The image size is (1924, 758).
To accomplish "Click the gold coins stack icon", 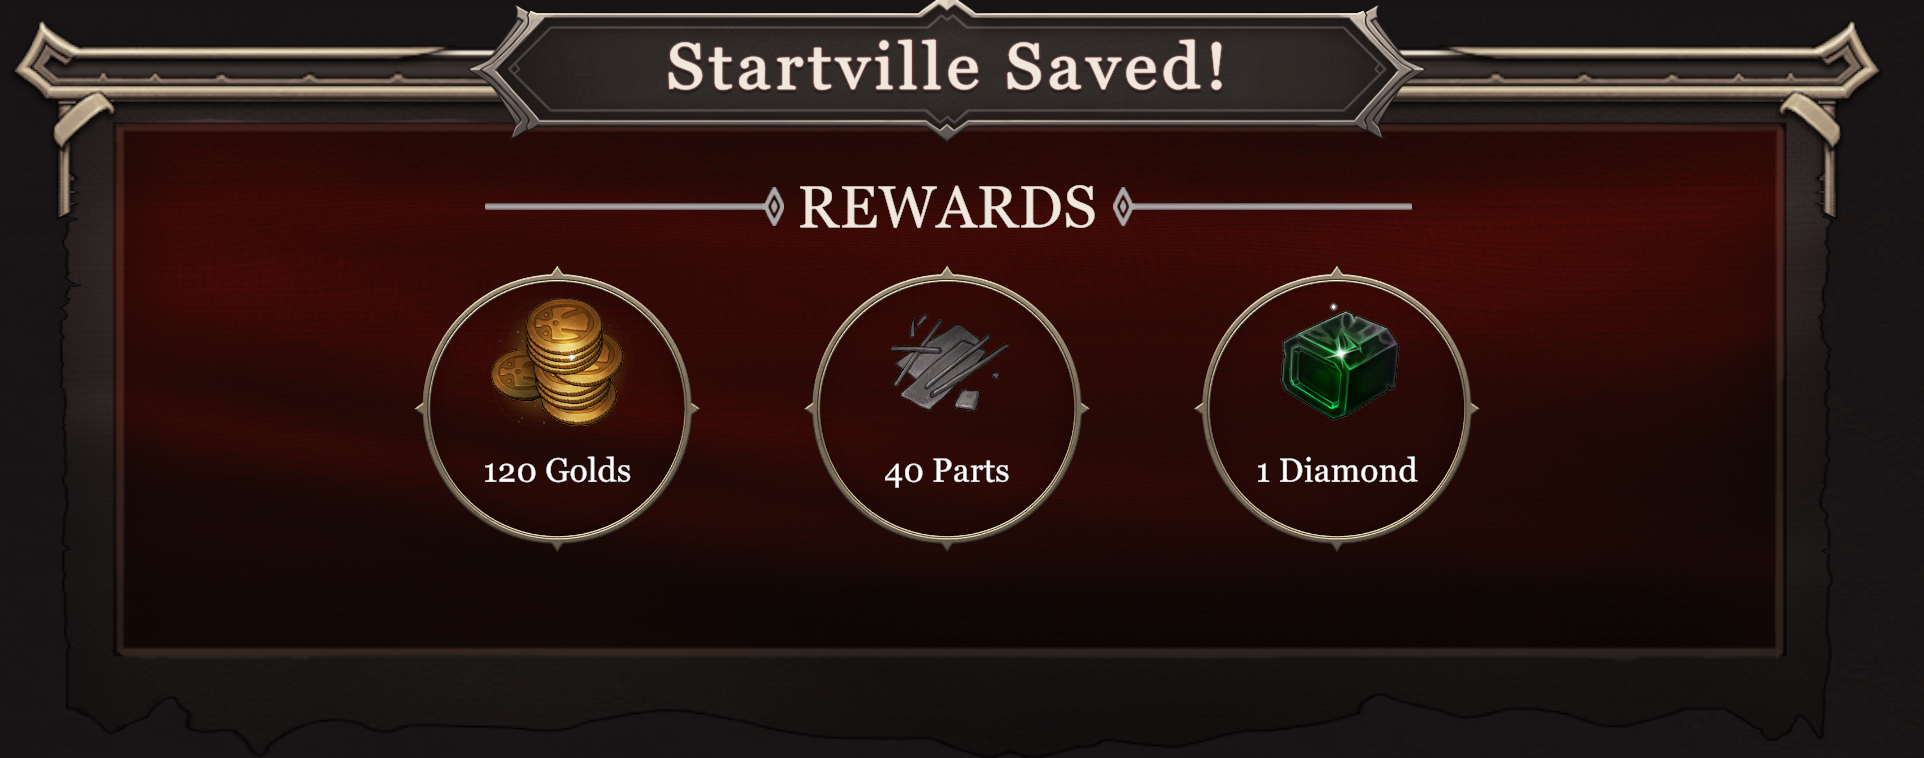I will click(x=556, y=362).
